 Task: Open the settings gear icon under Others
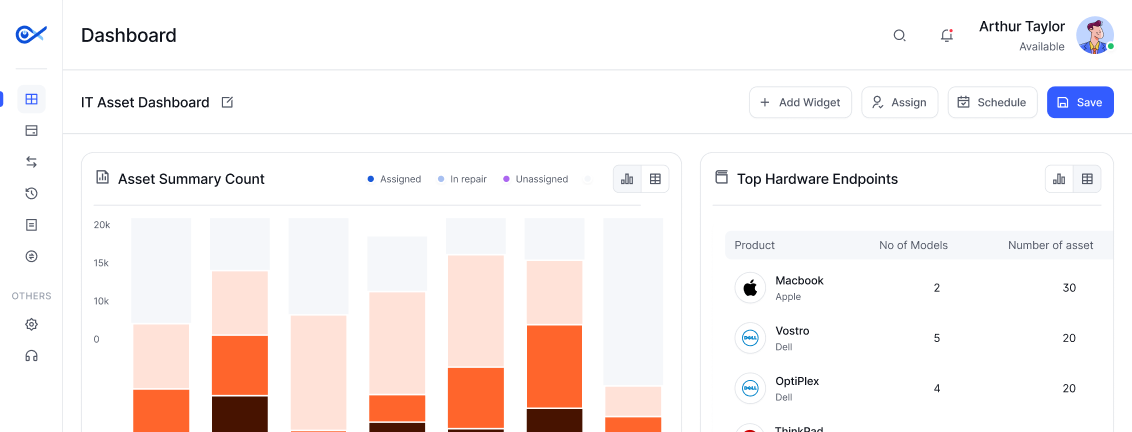[31, 324]
